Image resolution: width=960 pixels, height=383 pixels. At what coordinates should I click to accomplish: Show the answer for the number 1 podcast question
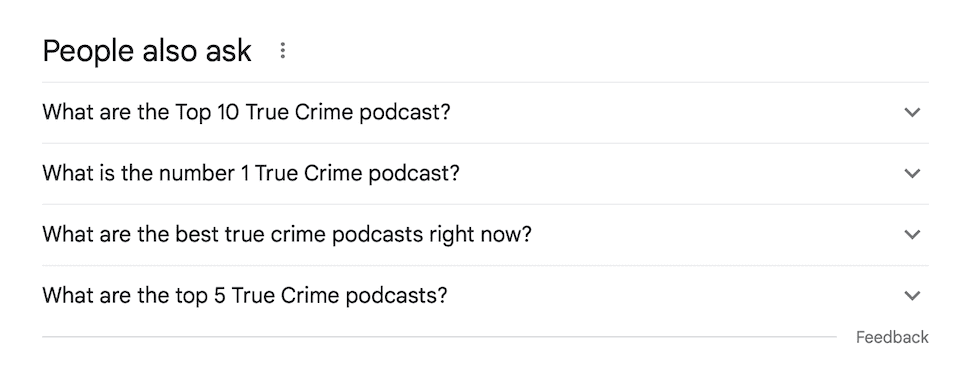[485, 174]
